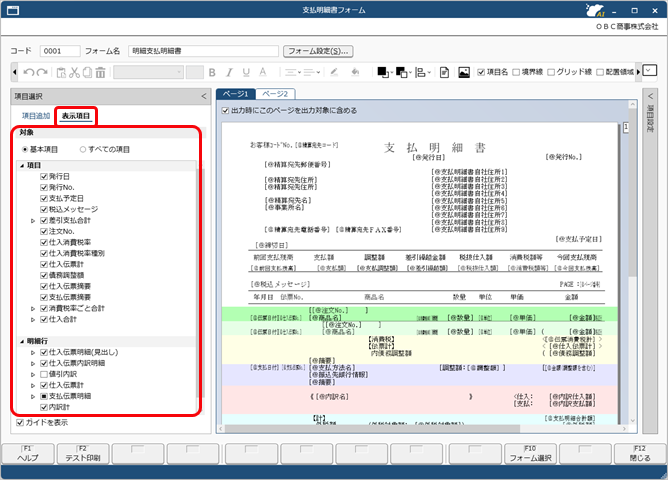Switch to ページ1 tab
The width and height of the screenshot is (668, 480).
coord(236,94)
